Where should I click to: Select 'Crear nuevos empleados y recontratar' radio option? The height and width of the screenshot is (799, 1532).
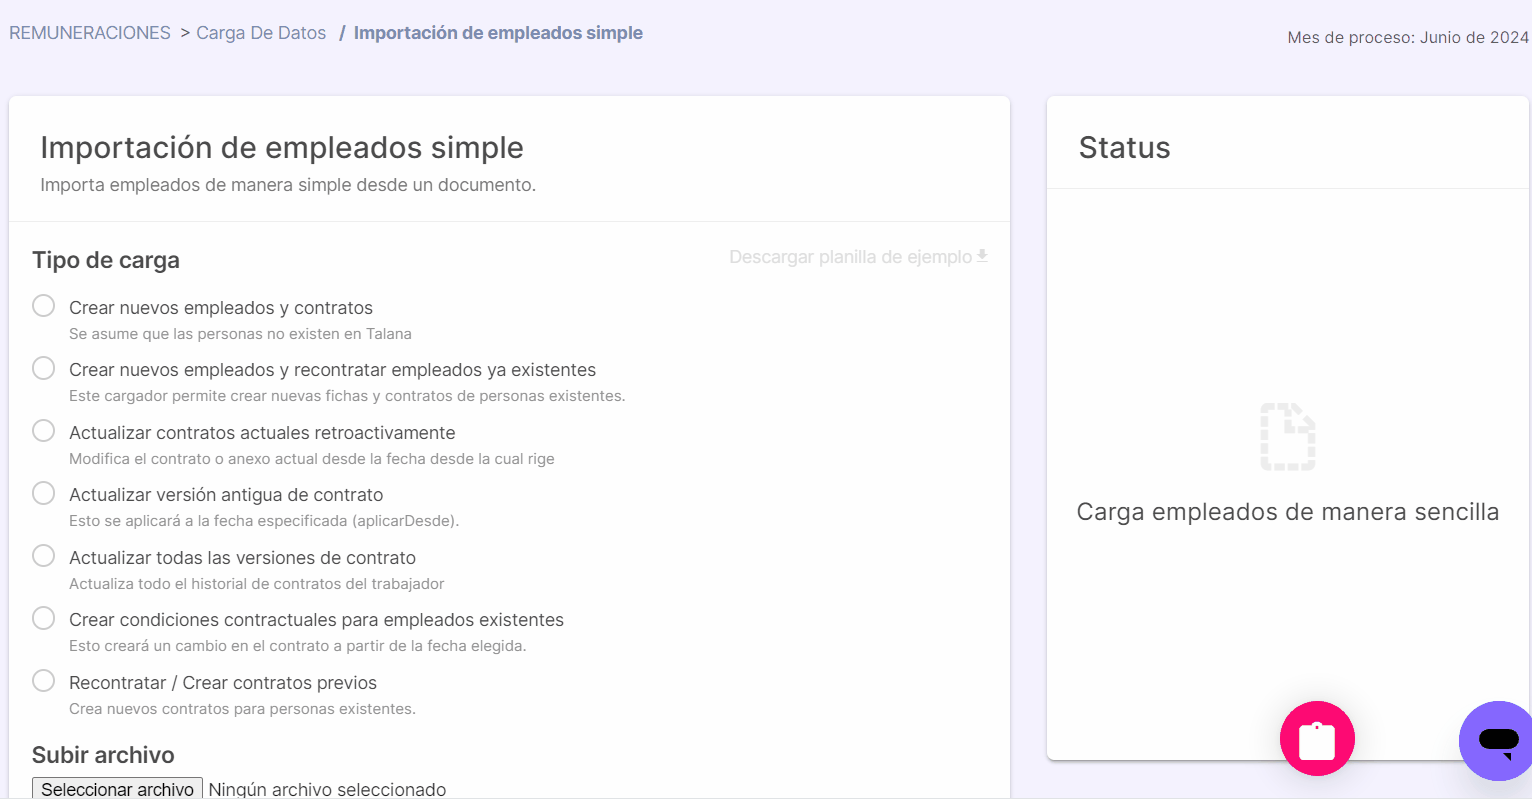point(43,368)
